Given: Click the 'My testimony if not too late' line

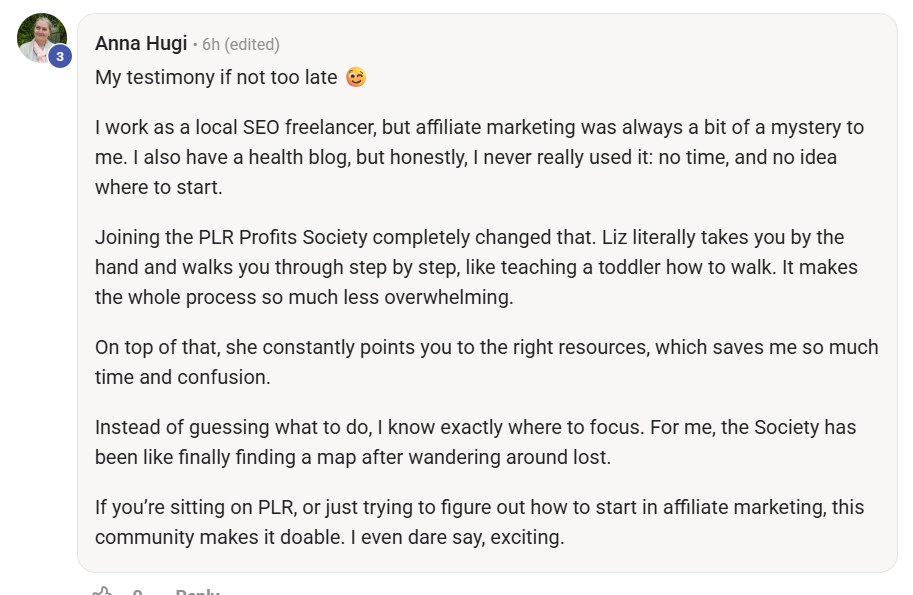Looking at the screenshot, I should 216,77.
